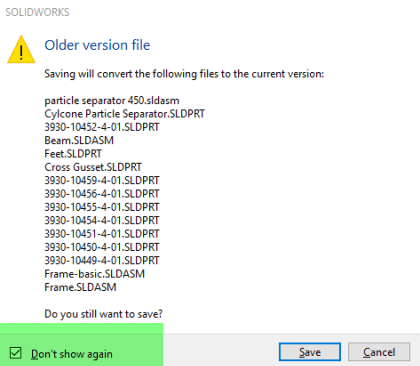
Task: Click 3930-10456-4-01.SLDPRT file name
Action: [102, 194]
